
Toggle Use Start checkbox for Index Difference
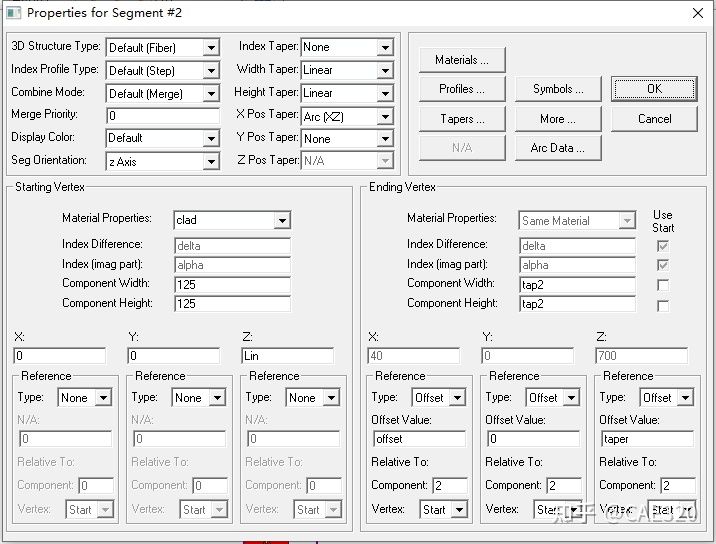[x=663, y=246]
